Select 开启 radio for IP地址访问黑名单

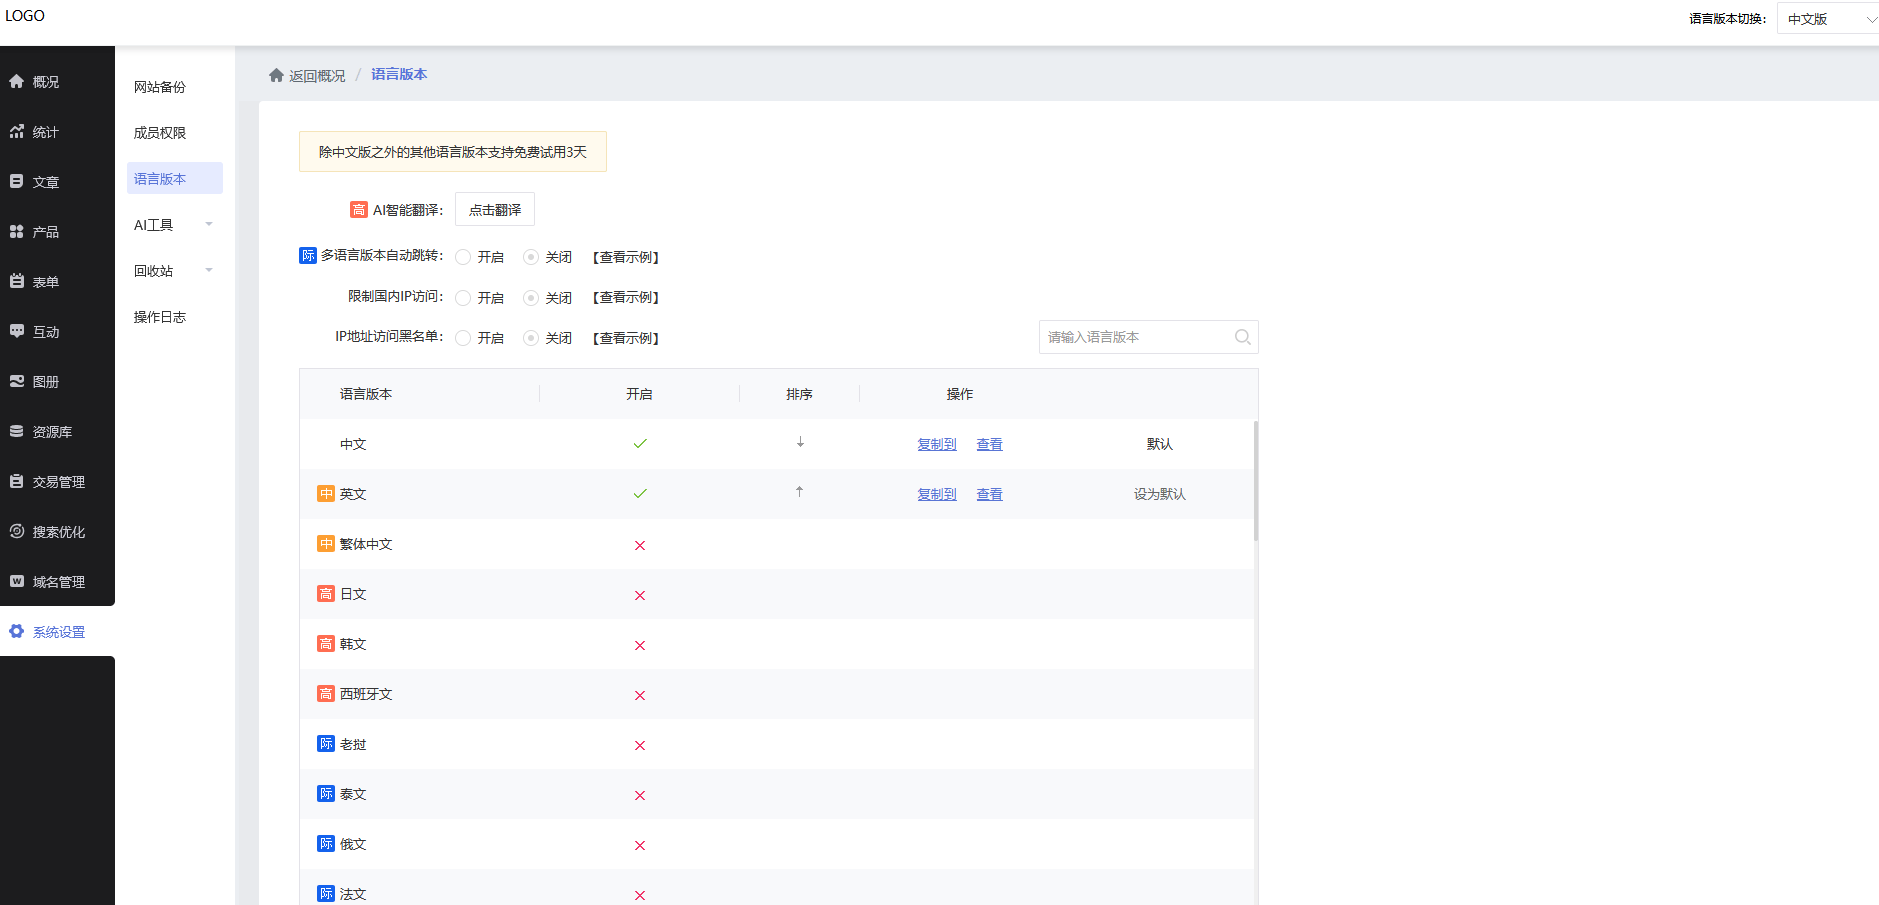[463, 338]
